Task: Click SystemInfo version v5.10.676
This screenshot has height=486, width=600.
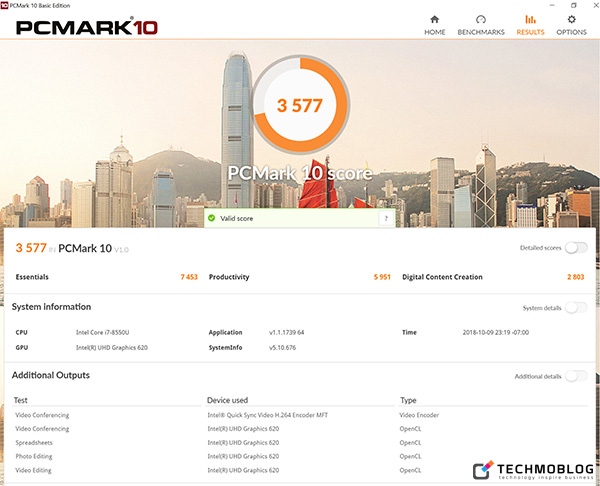Action: [x=282, y=347]
